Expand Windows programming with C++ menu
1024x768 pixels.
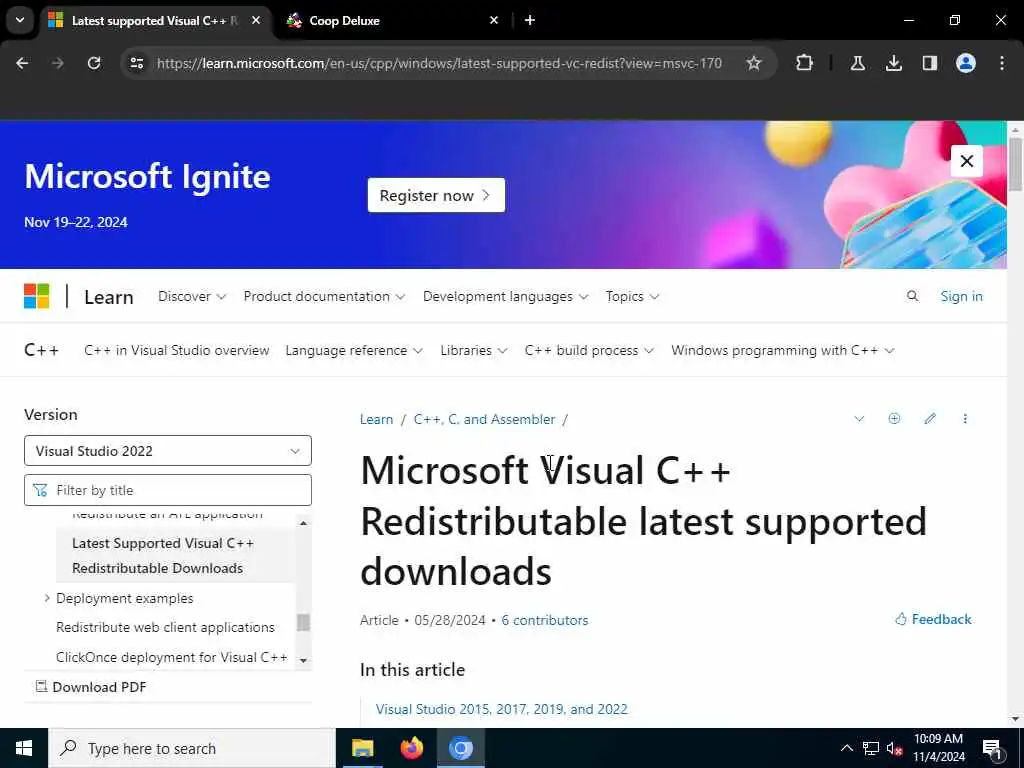click(x=782, y=350)
